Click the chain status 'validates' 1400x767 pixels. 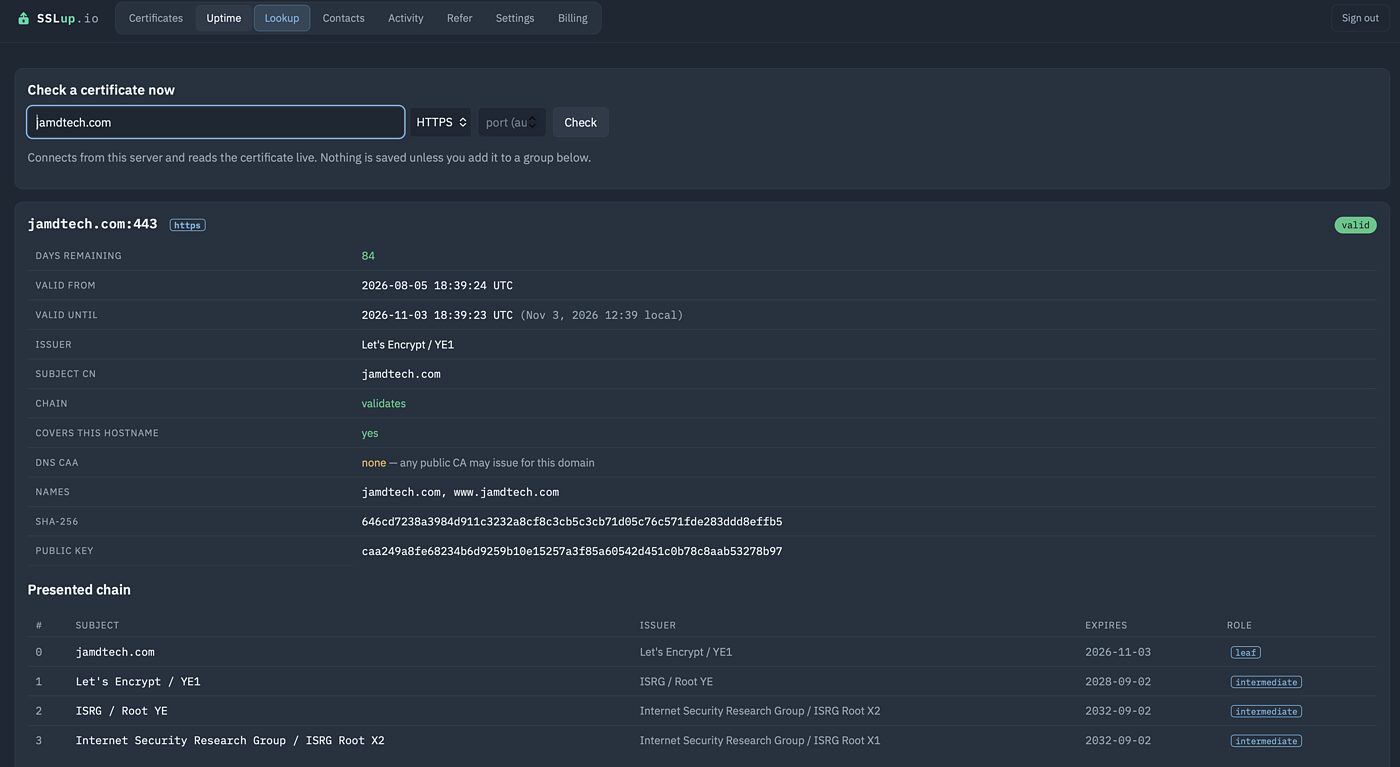coord(384,404)
